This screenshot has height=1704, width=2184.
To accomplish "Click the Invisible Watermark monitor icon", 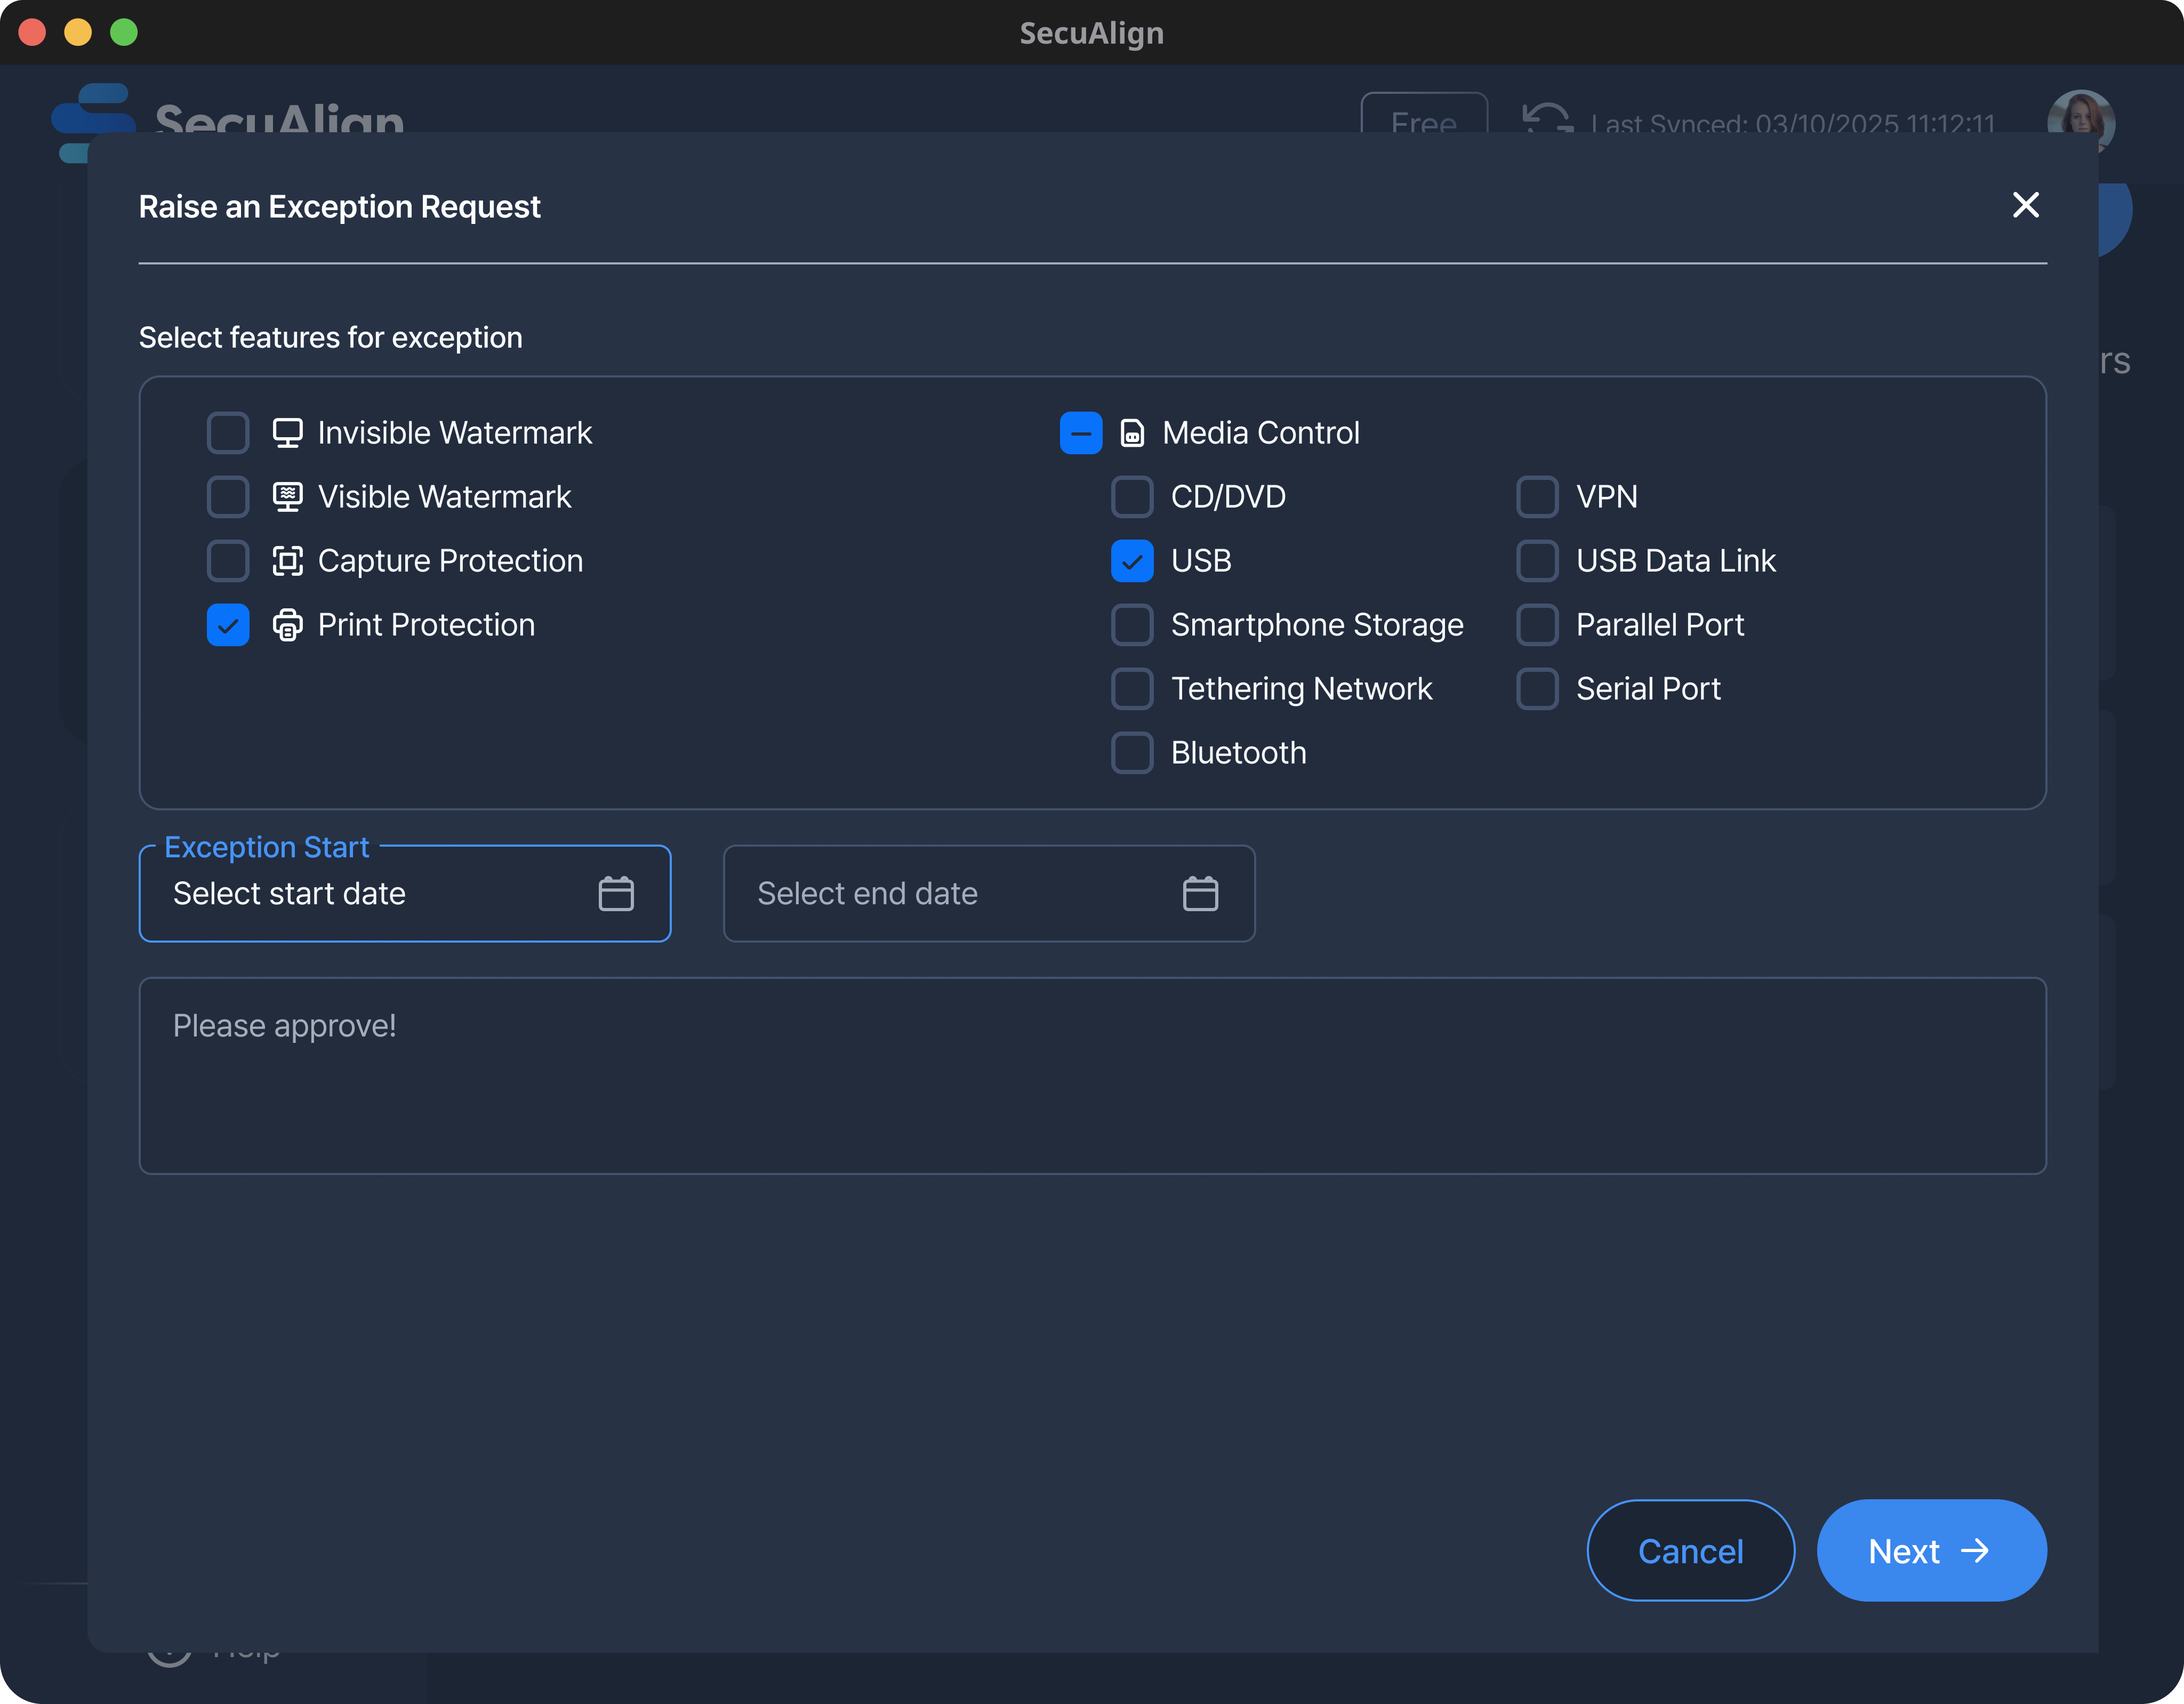I will [287, 433].
